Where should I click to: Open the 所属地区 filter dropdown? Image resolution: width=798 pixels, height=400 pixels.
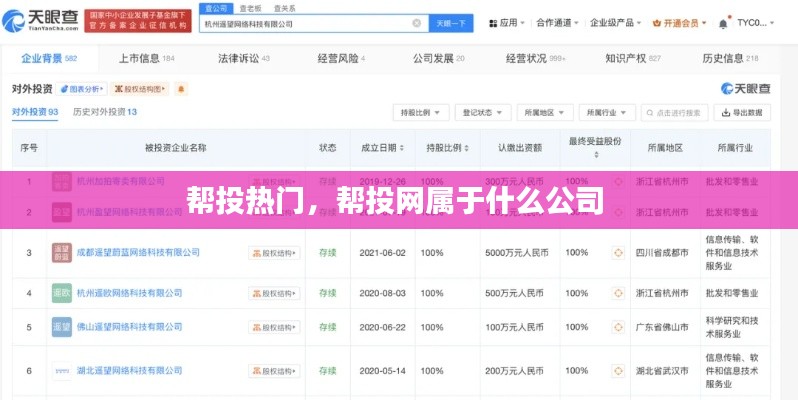tap(543, 113)
